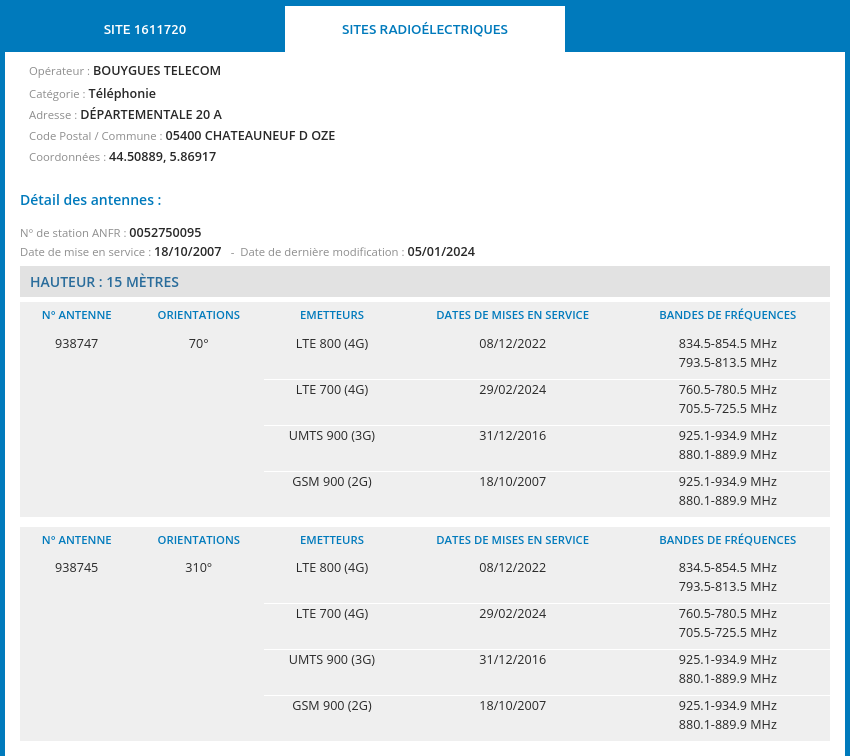
Task: Click the service start date 18/10/2007 in header
Action: [188, 252]
